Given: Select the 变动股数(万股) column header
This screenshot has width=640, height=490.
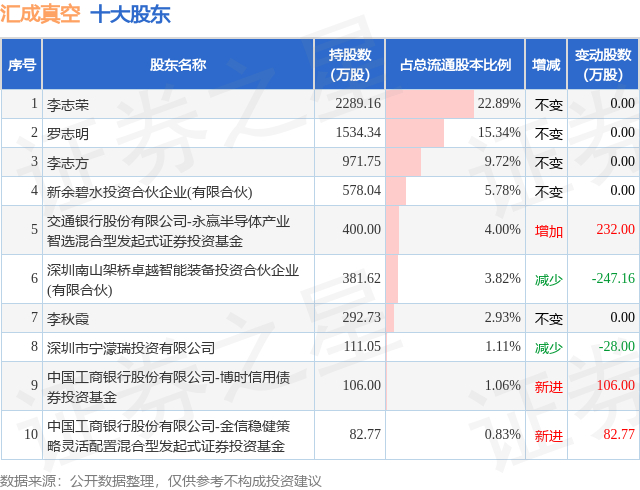Looking at the screenshot, I should (603, 65).
